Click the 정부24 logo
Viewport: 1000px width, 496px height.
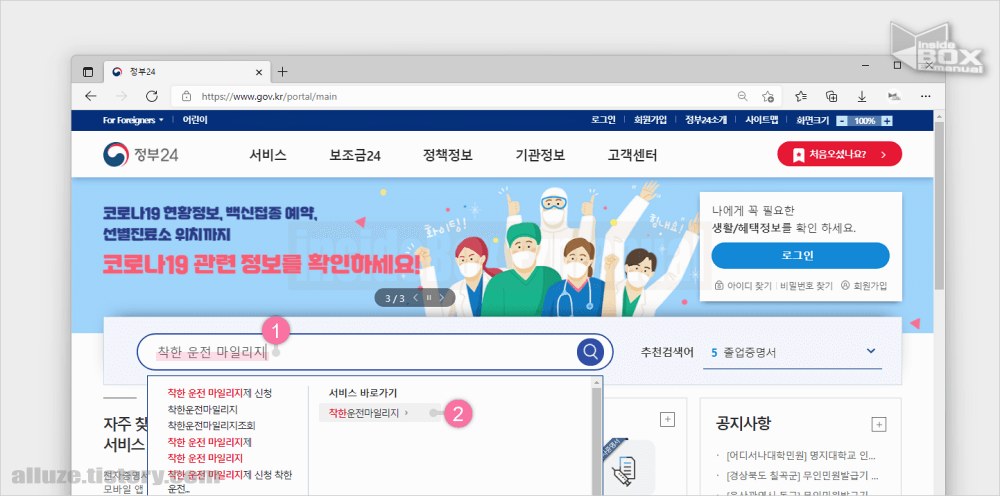point(140,154)
